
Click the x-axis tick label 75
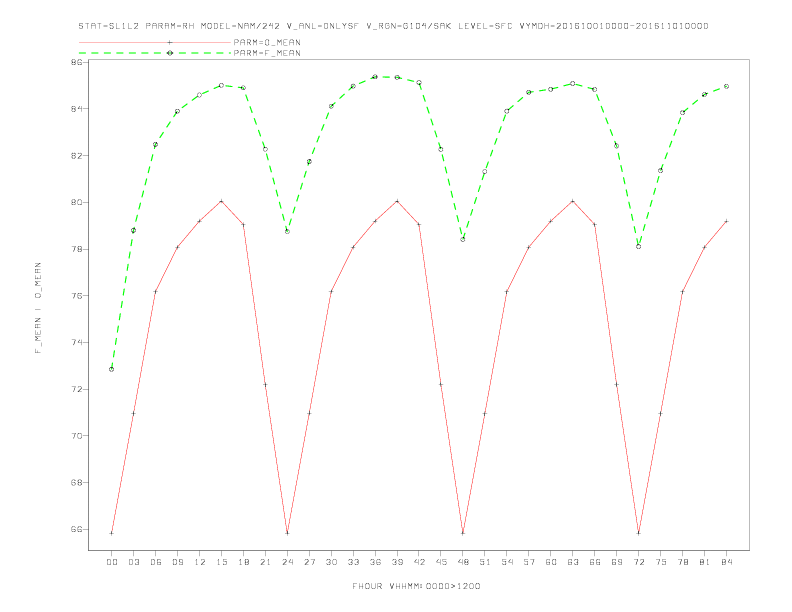tap(660, 562)
